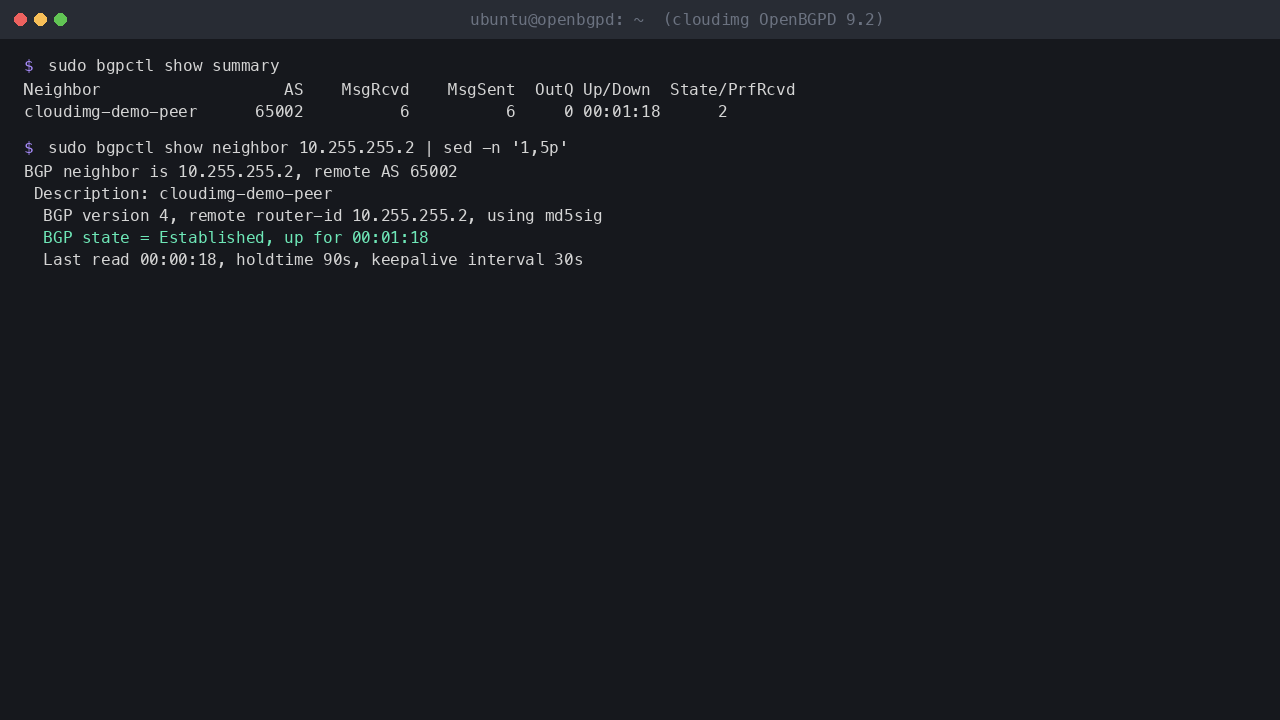Close the terminal window with the red button

(x=20, y=20)
